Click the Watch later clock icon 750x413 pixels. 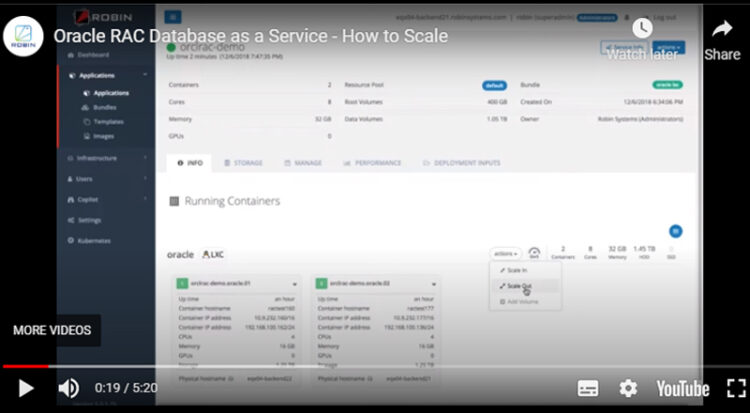[x=642, y=28]
